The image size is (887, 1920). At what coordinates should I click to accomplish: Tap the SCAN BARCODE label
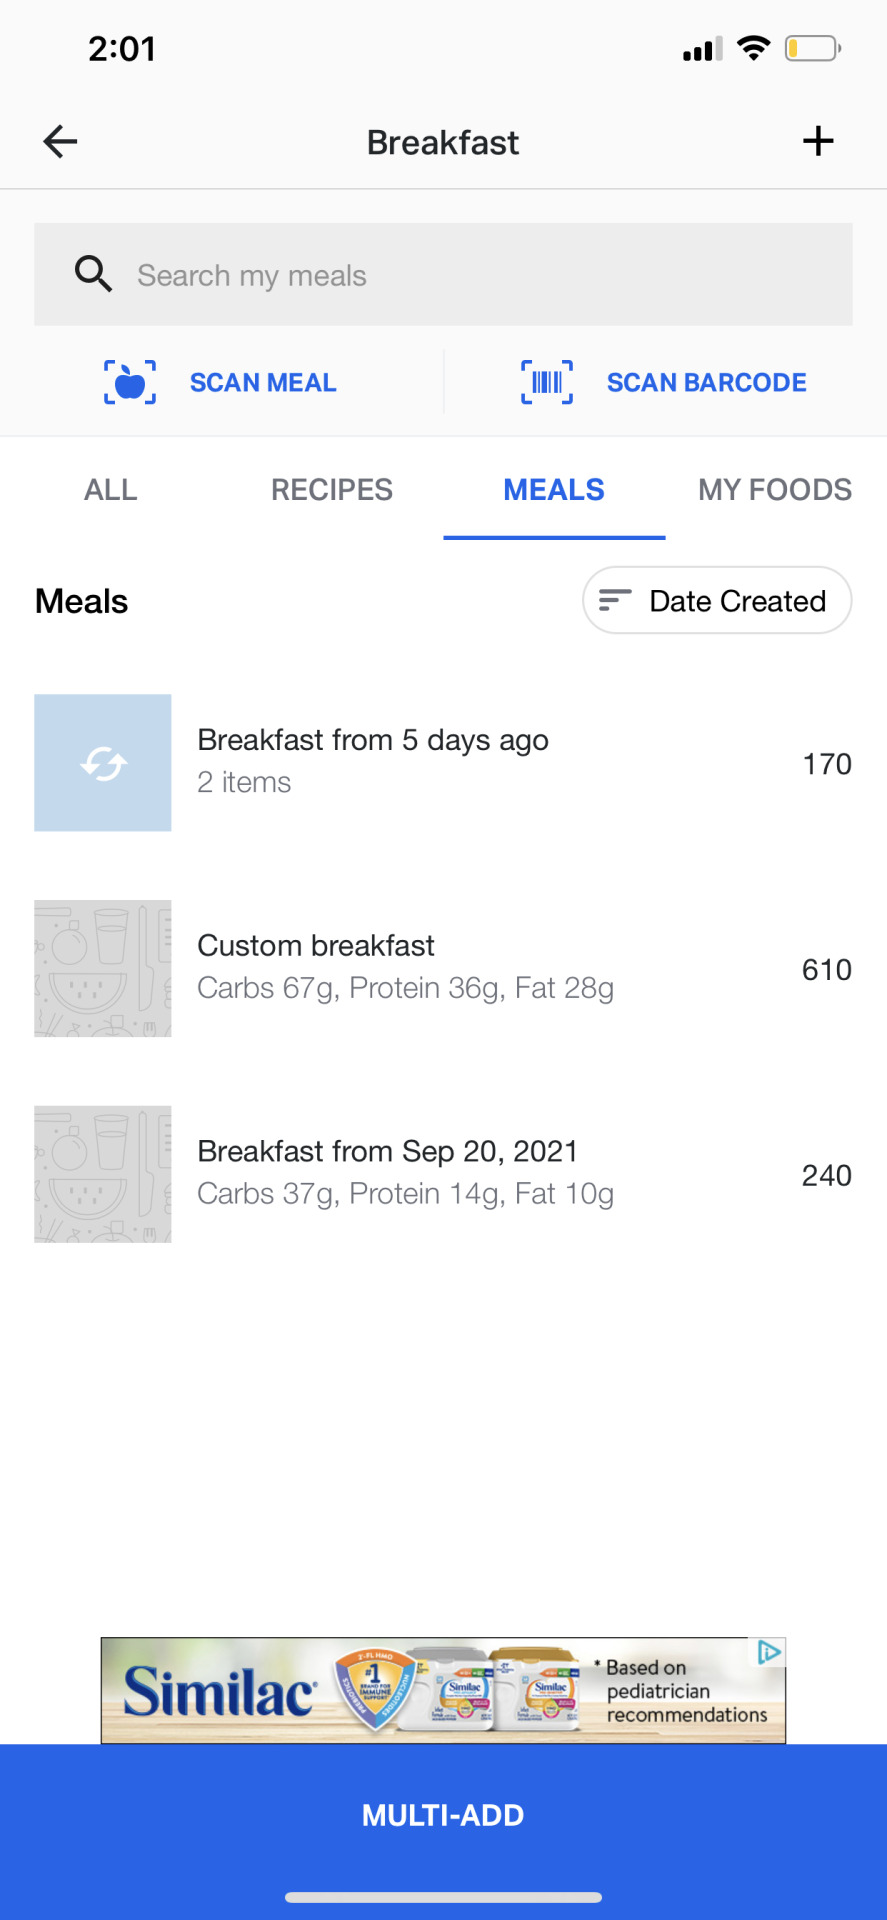point(706,383)
